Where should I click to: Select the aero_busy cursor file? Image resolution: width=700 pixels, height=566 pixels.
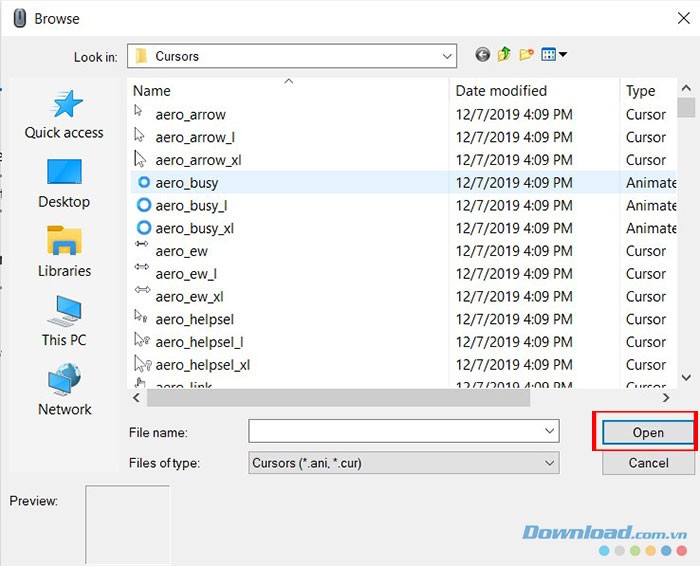187,183
